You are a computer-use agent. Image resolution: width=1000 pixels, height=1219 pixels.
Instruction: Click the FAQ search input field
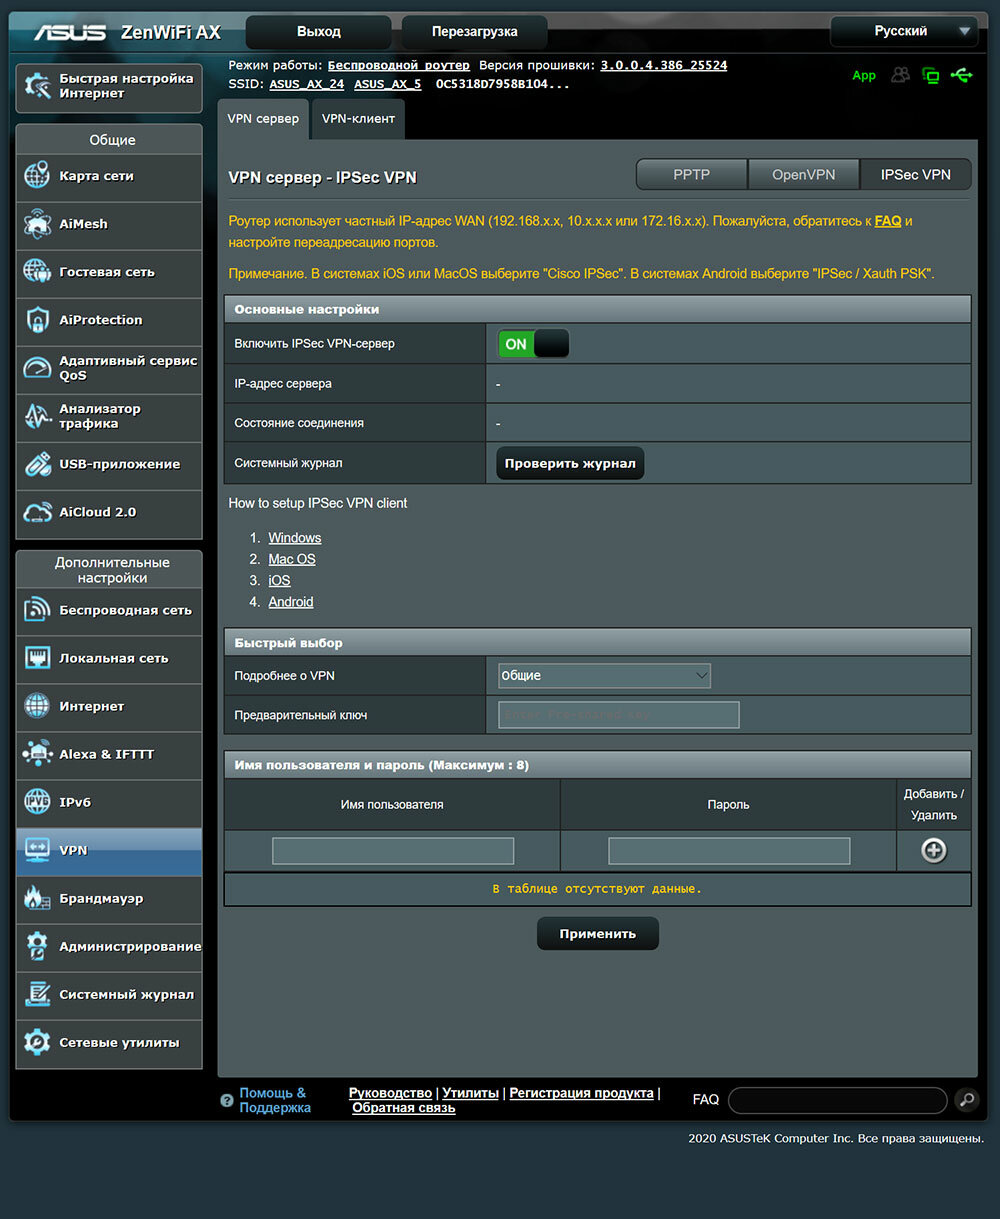(x=837, y=1100)
